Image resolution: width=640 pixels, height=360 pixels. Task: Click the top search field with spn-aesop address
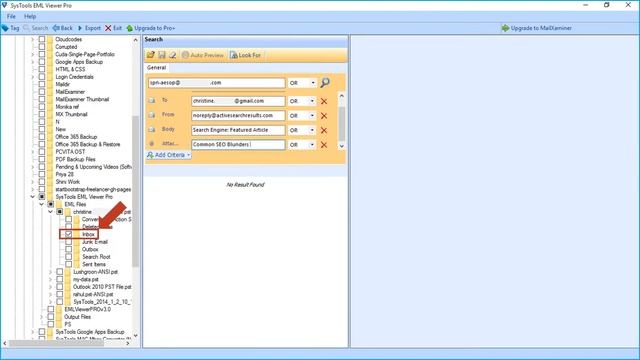[217, 83]
